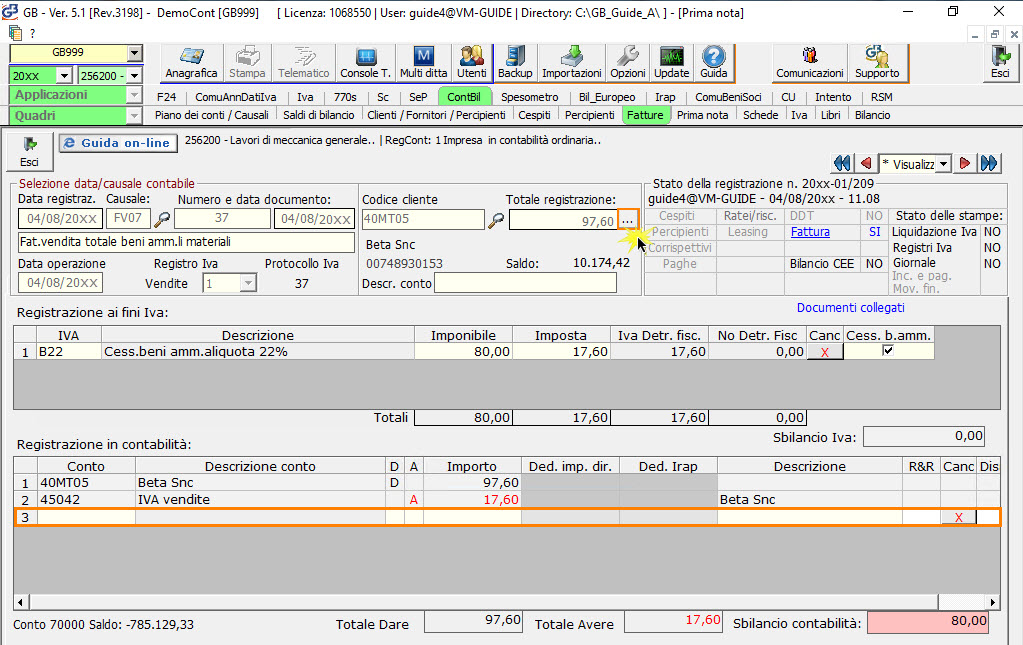Click the Stampa printer icon
The height and width of the screenshot is (645, 1023).
tap(247, 63)
